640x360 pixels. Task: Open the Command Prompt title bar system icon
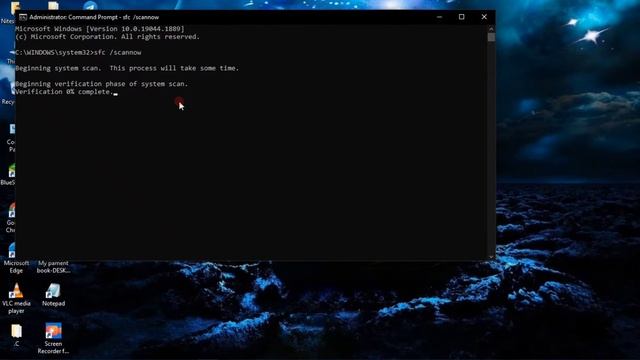(23, 17)
